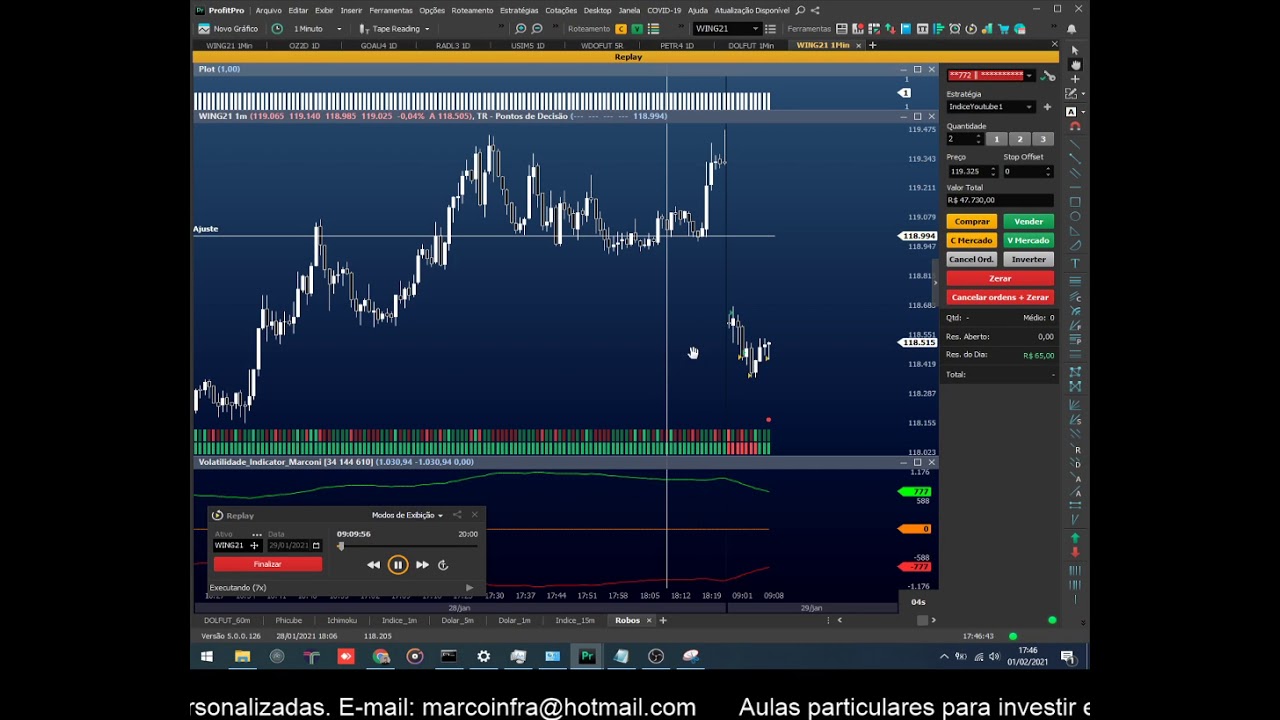Select the triangle drawing tool

[x=1075, y=232]
